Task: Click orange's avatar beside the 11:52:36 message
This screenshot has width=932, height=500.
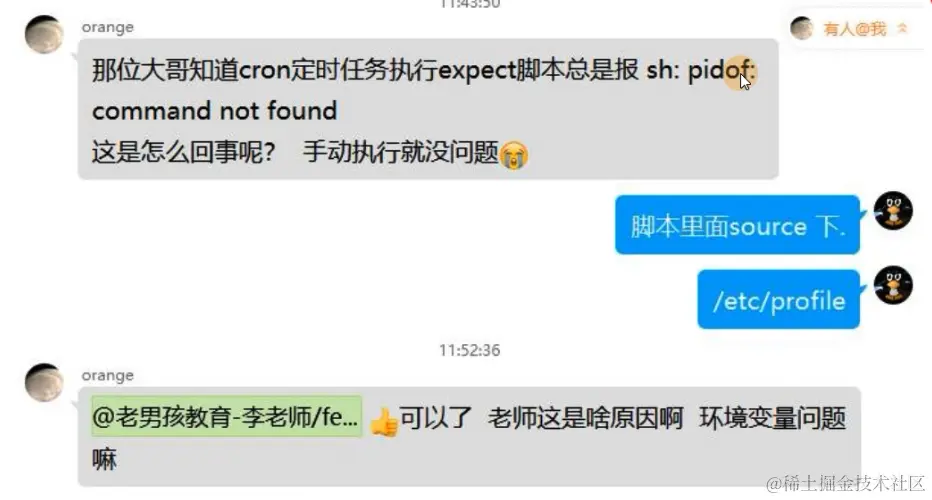Action: (44, 382)
